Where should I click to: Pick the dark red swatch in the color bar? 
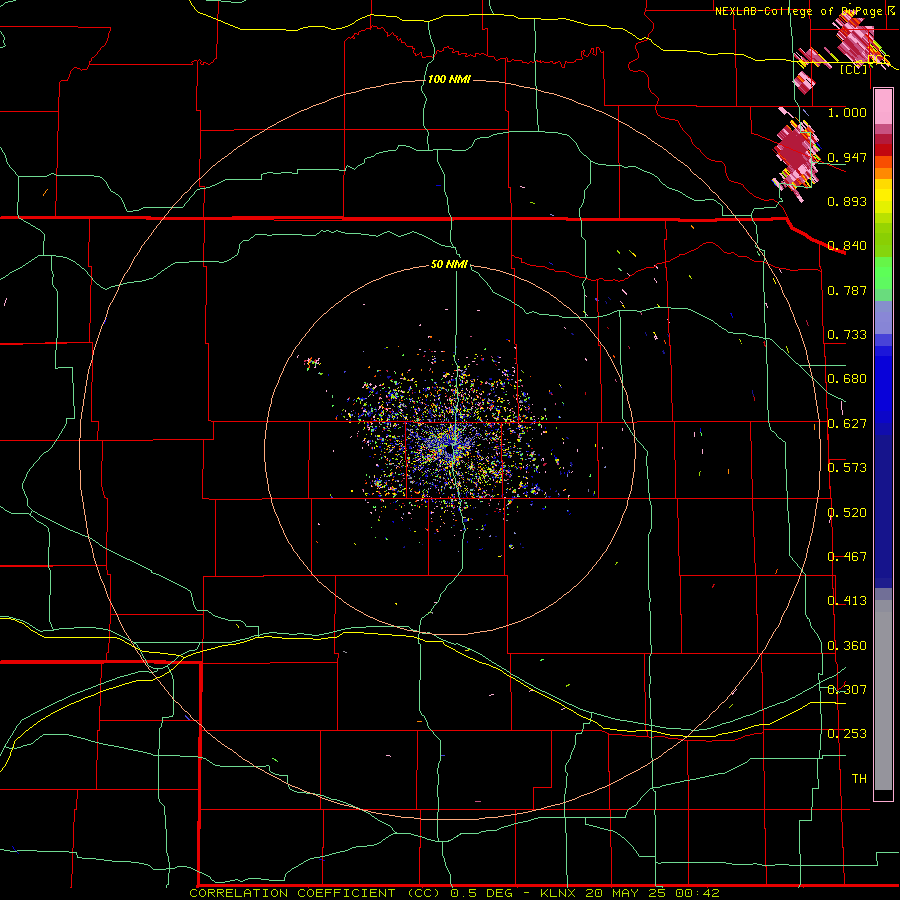pos(883,150)
